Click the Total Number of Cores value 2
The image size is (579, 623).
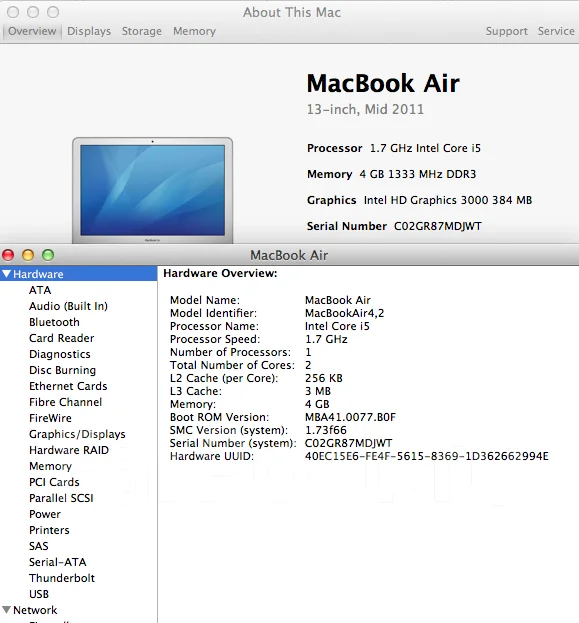308,365
